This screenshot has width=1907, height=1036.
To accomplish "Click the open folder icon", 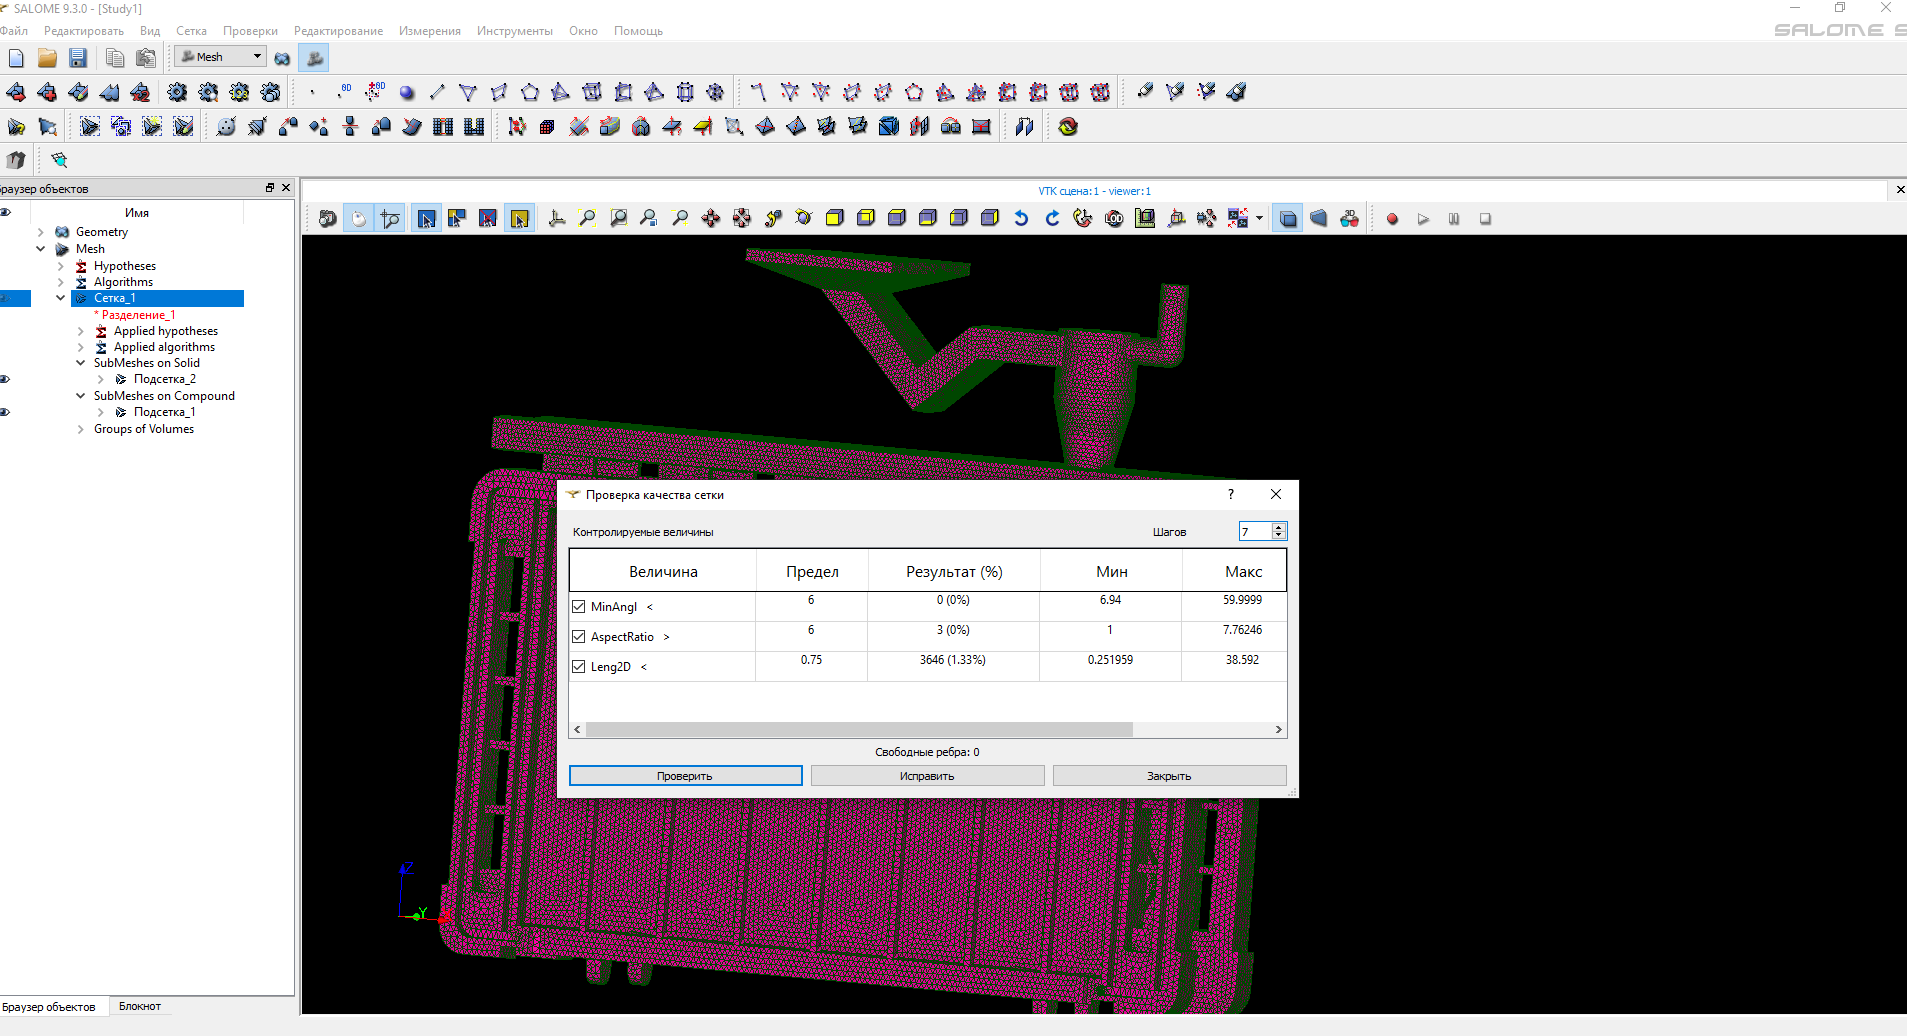I will tap(47, 58).
